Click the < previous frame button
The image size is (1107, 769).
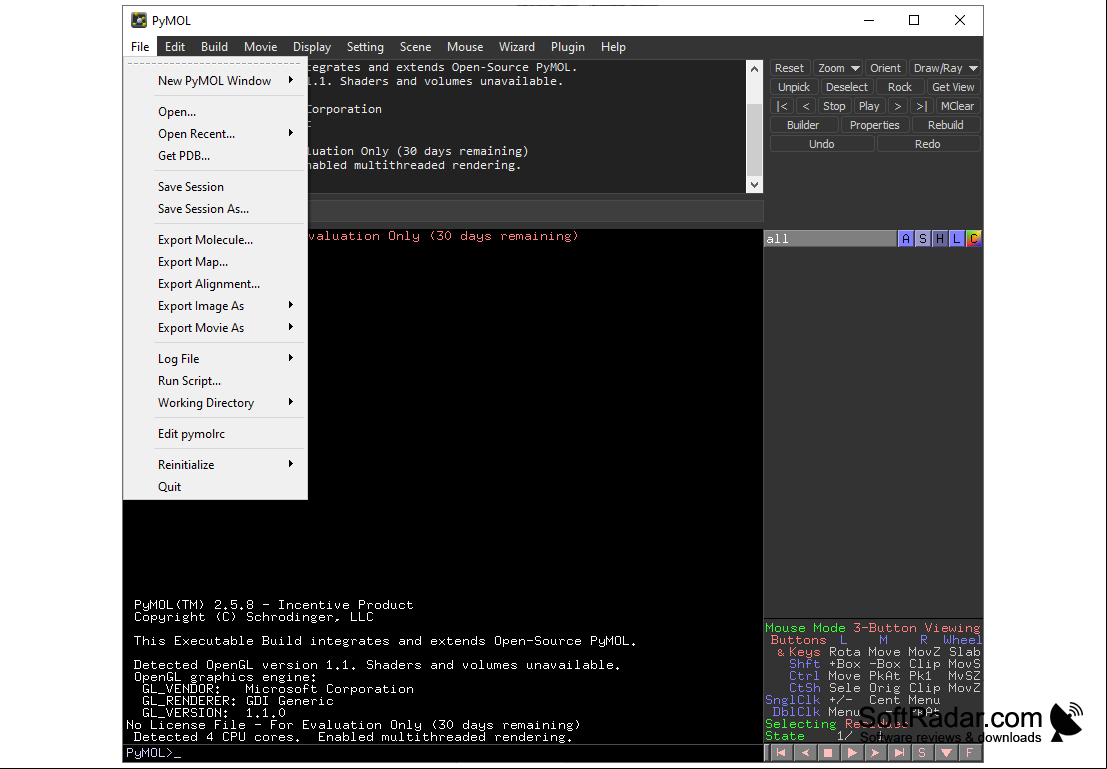point(806,106)
